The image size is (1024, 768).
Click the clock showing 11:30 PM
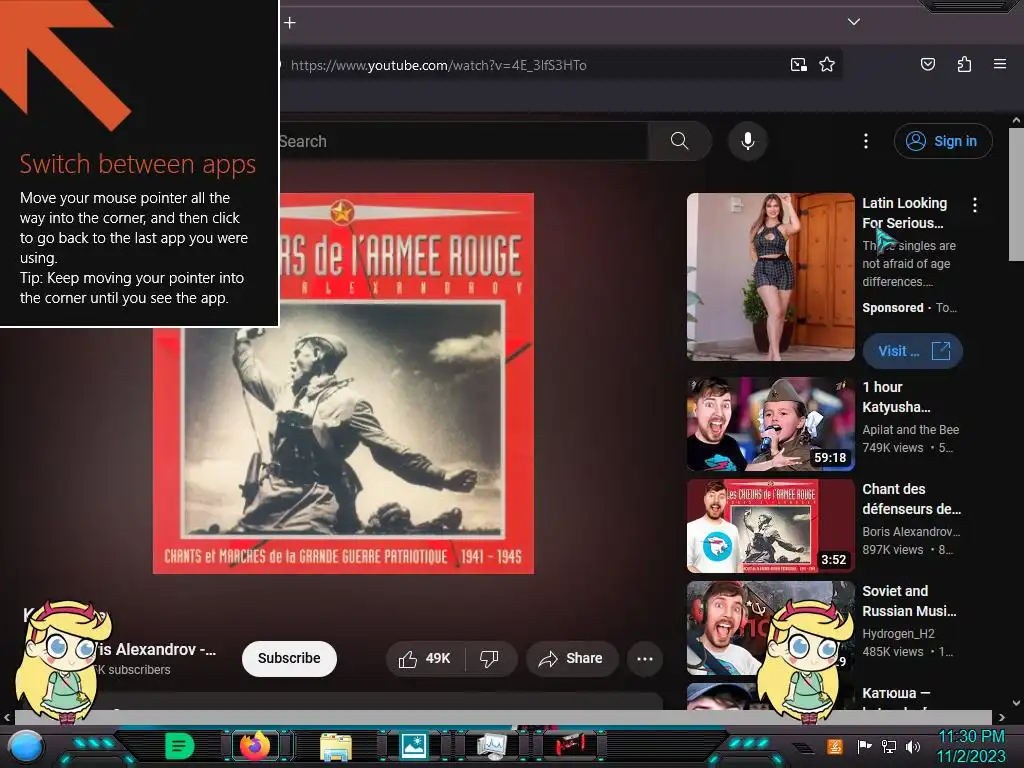click(x=971, y=737)
